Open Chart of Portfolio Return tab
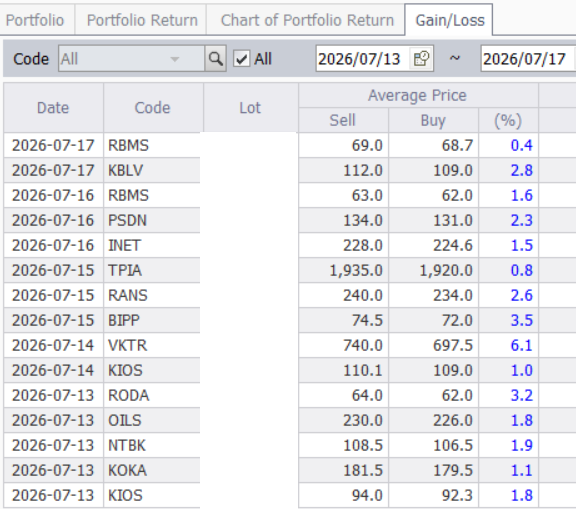580x509 pixels. click(x=307, y=20)
